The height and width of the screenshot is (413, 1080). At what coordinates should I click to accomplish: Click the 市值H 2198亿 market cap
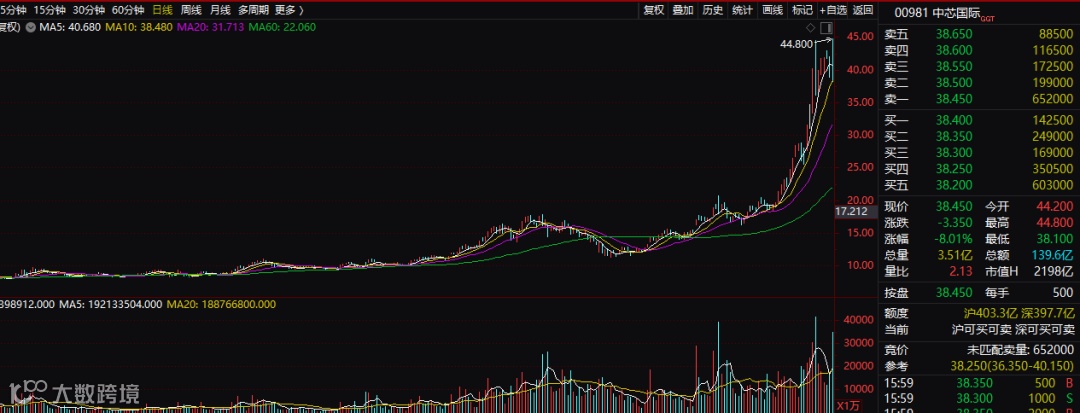1055,272
